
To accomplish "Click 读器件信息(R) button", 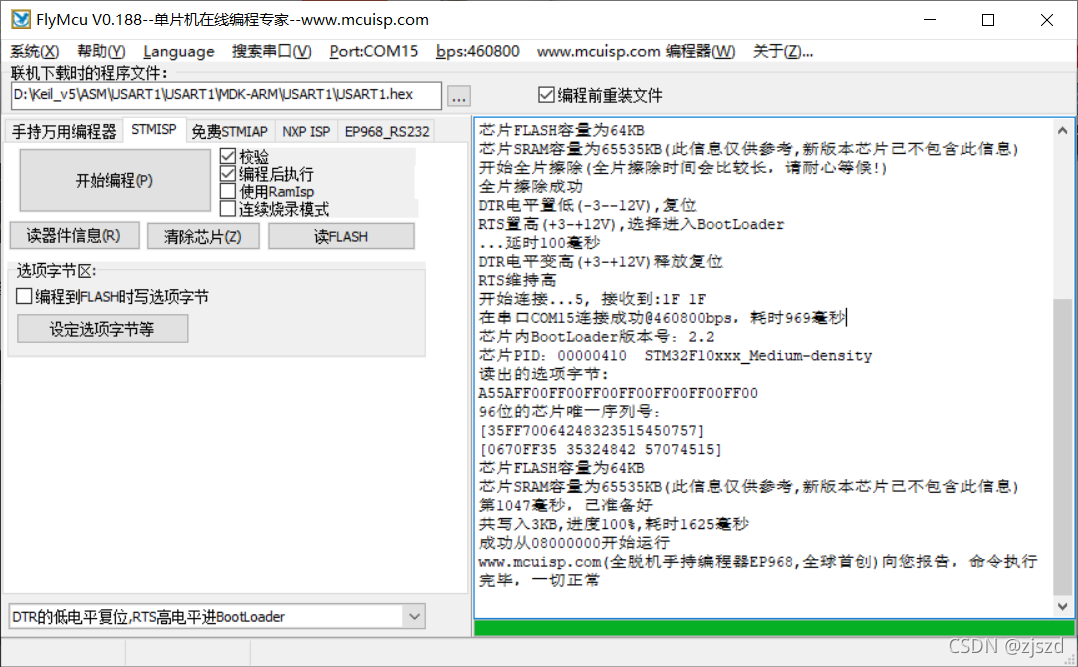I will (74, 236).
